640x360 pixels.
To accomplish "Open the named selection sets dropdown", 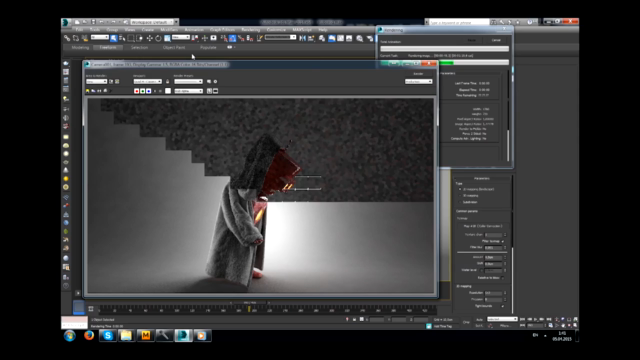I will click(280, 38).
